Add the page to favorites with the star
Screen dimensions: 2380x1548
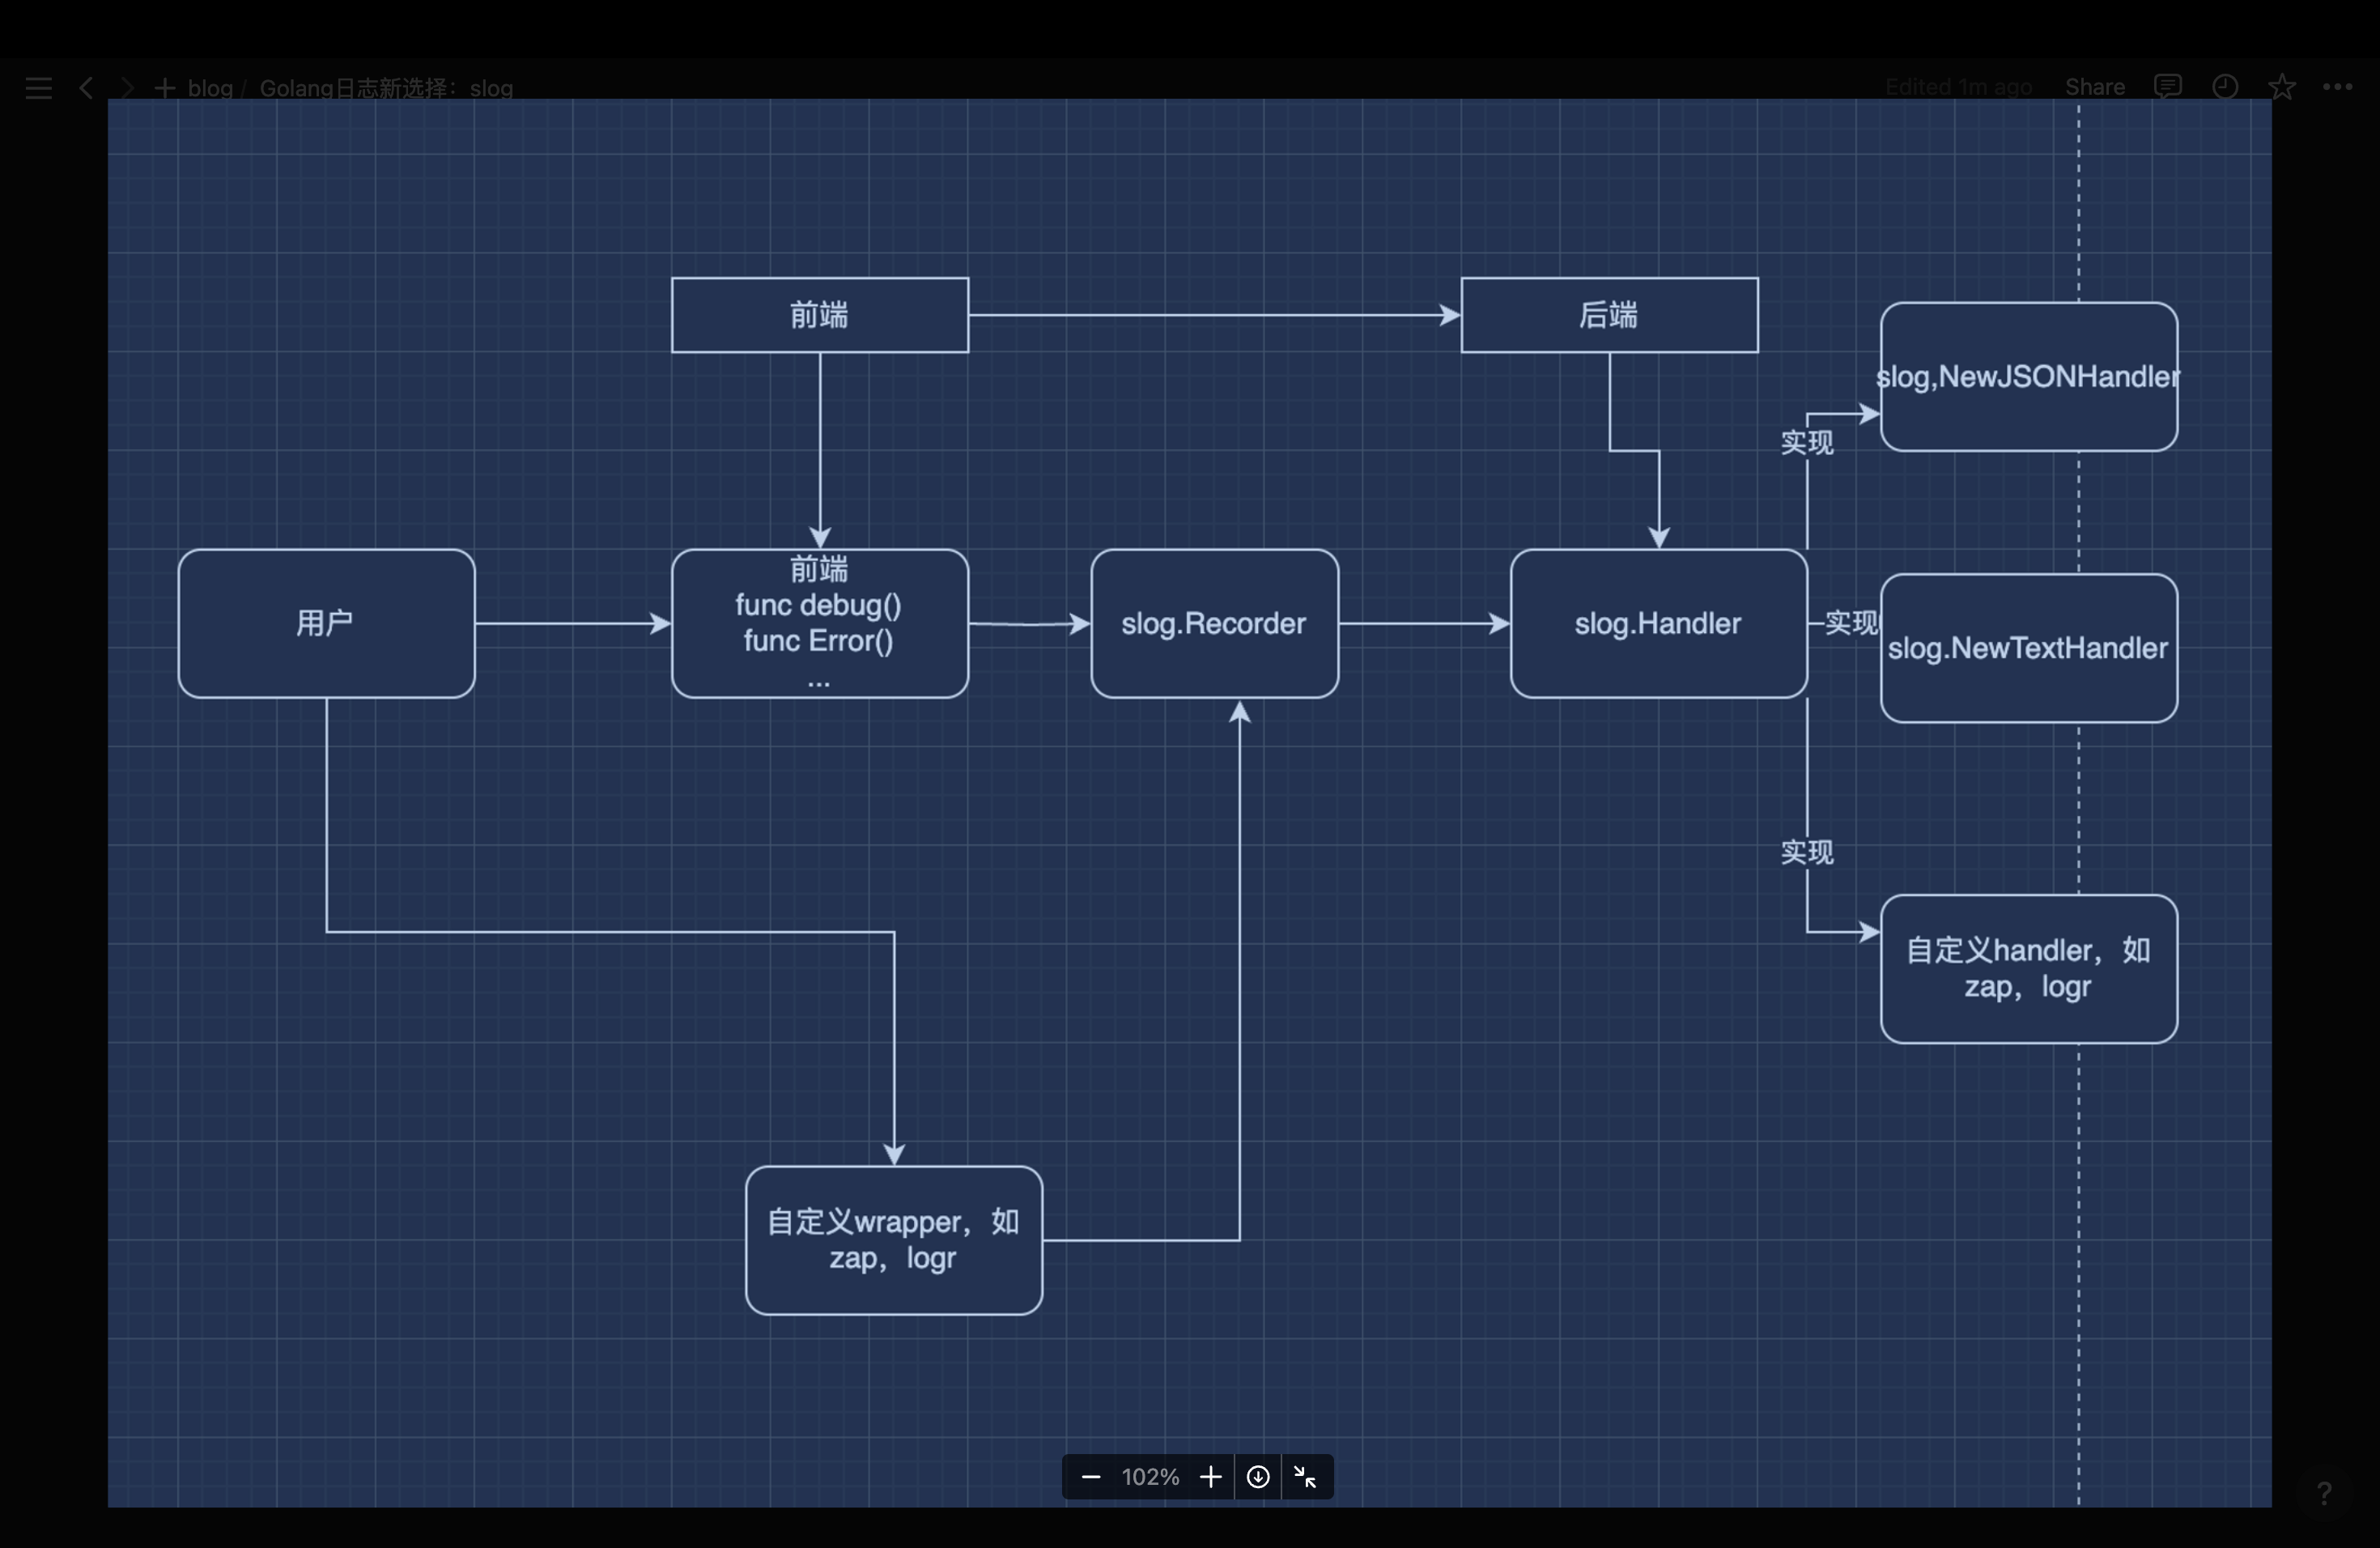tap(2282, 87)
